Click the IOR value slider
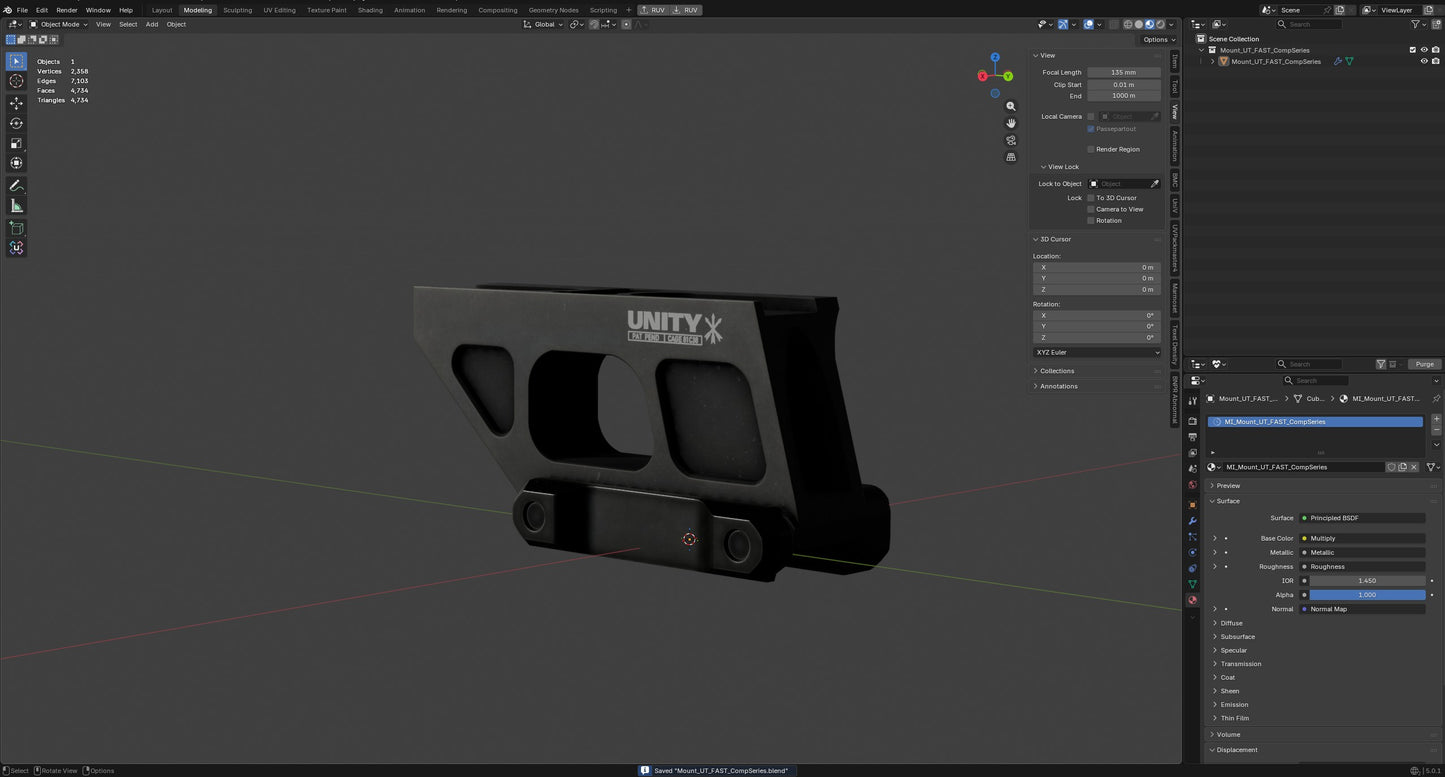The width and height of the screenshot is (1445, 777). (1368, 581)
